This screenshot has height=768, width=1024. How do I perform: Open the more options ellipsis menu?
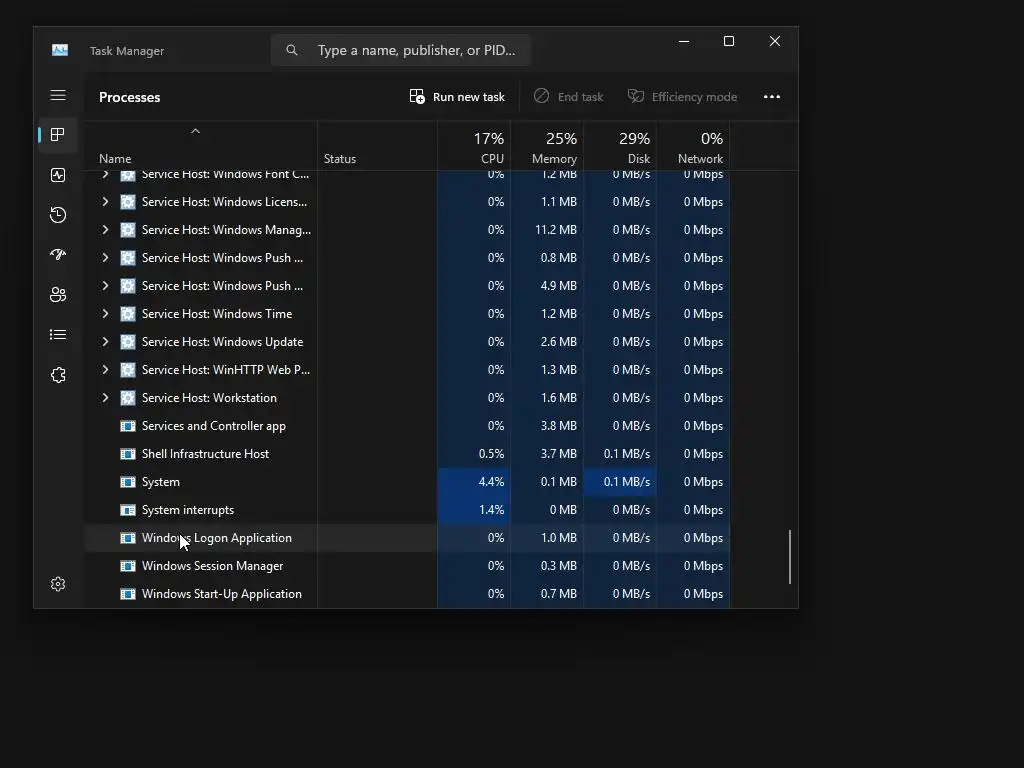(771, 97)
